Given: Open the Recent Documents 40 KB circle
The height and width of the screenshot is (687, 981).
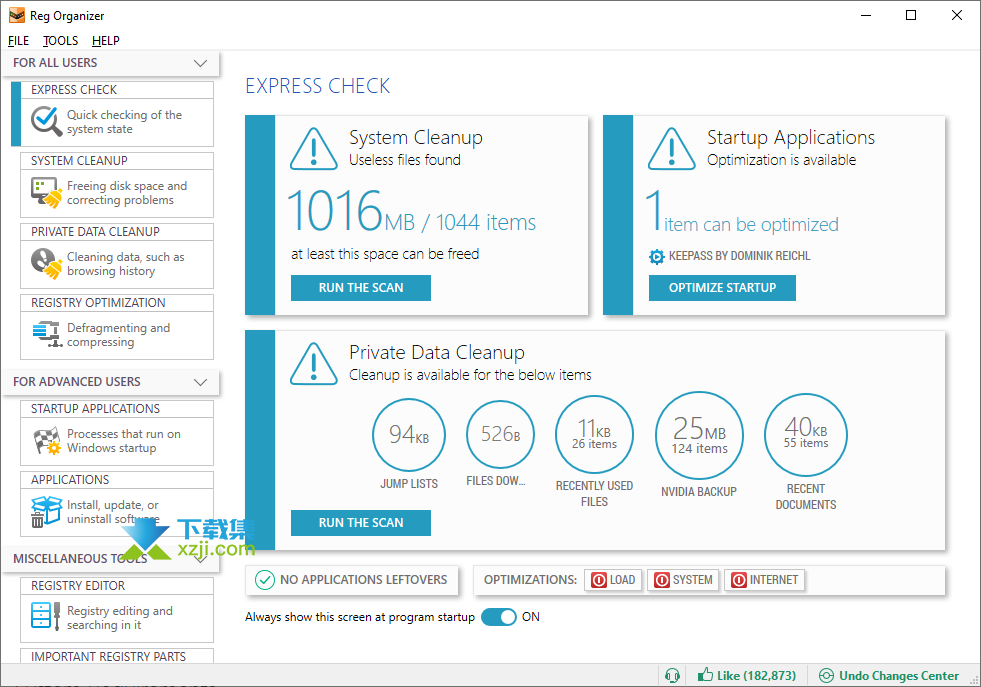Looking at the screenshot, I should click(806, 435).
